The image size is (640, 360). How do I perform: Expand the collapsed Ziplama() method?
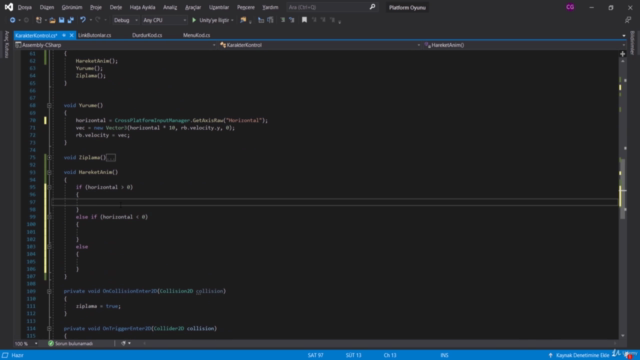[49, 158]
